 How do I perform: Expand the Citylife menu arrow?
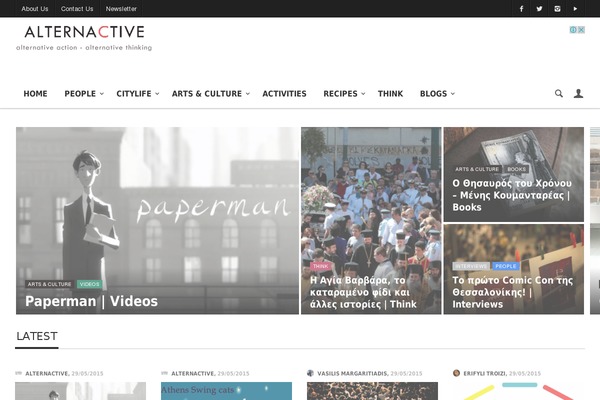click(157, 93)
